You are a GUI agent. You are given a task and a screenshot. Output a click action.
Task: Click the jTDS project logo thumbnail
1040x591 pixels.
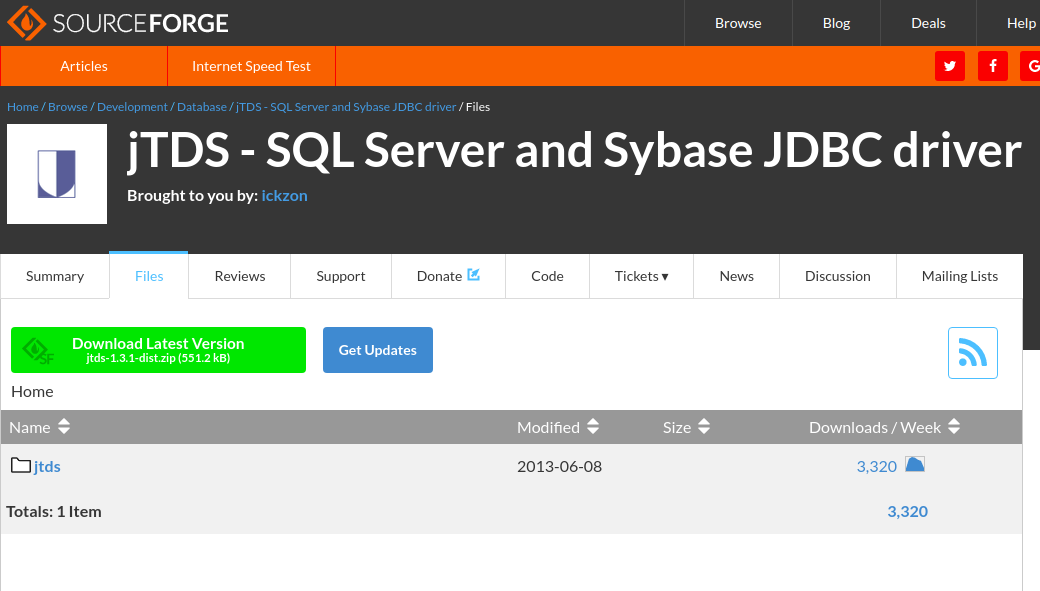57,174
